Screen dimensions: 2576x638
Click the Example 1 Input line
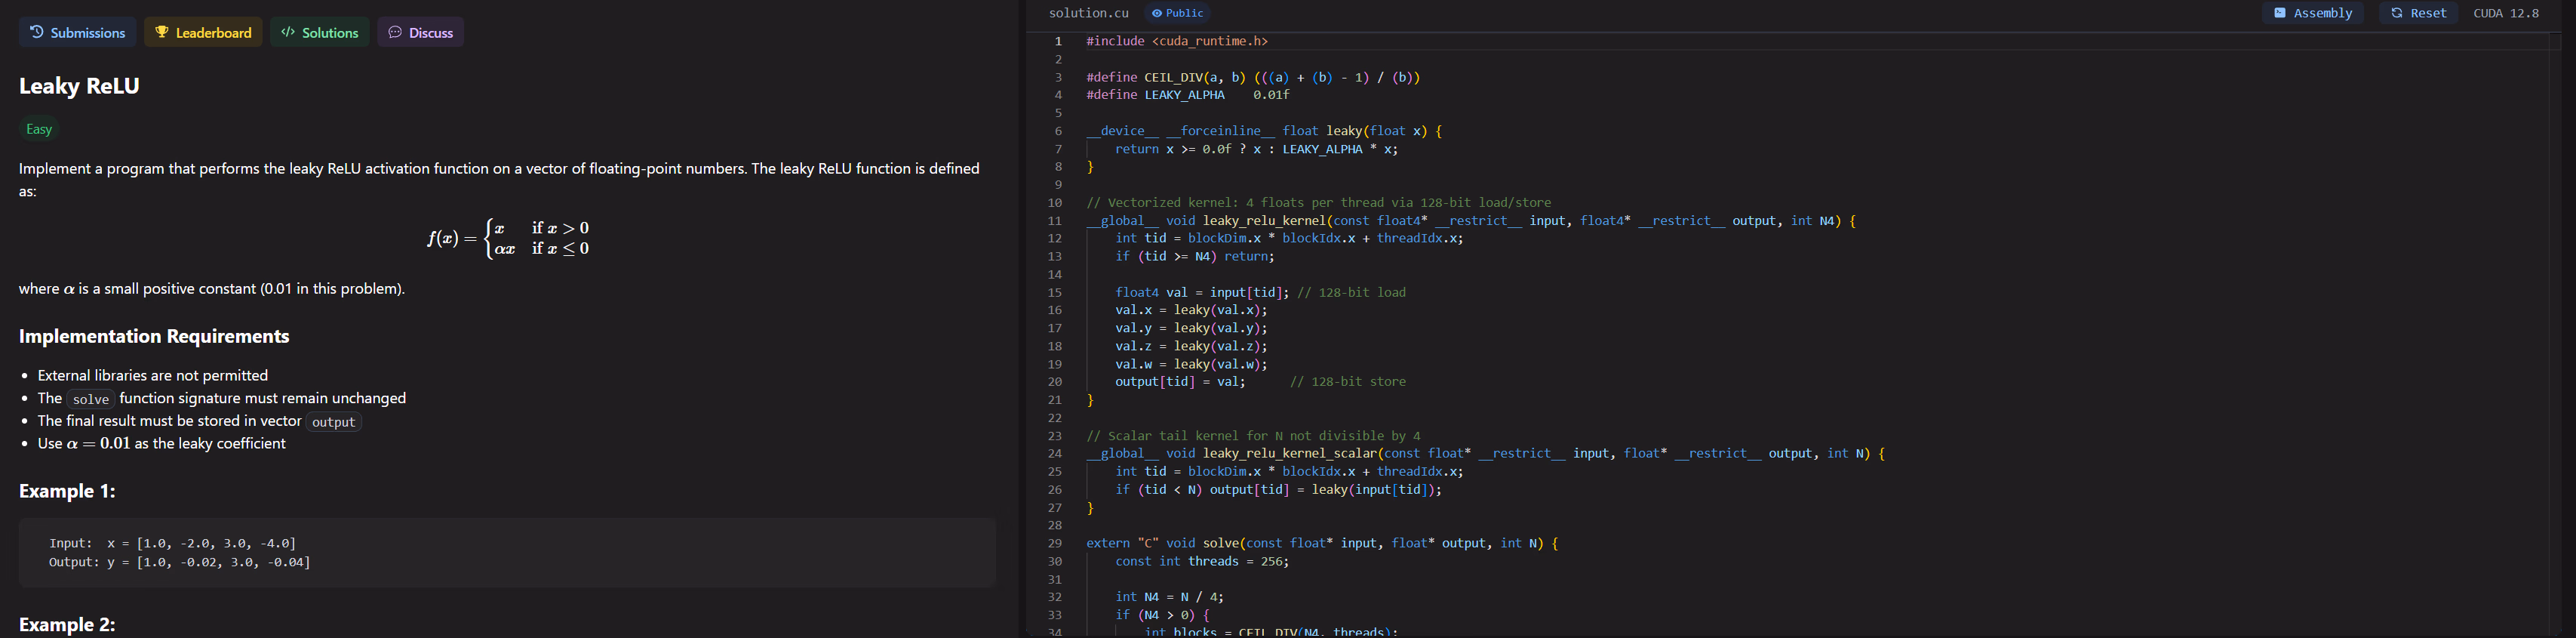[172, 543]
